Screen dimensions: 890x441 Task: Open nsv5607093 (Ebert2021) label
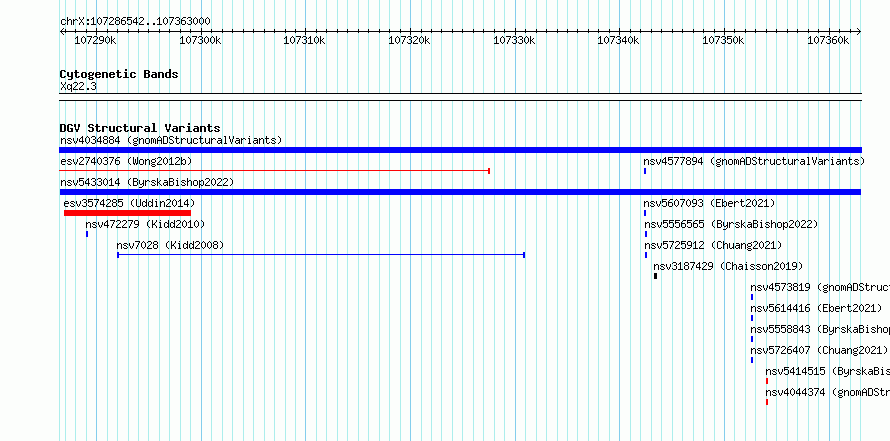tap(709, 203)
